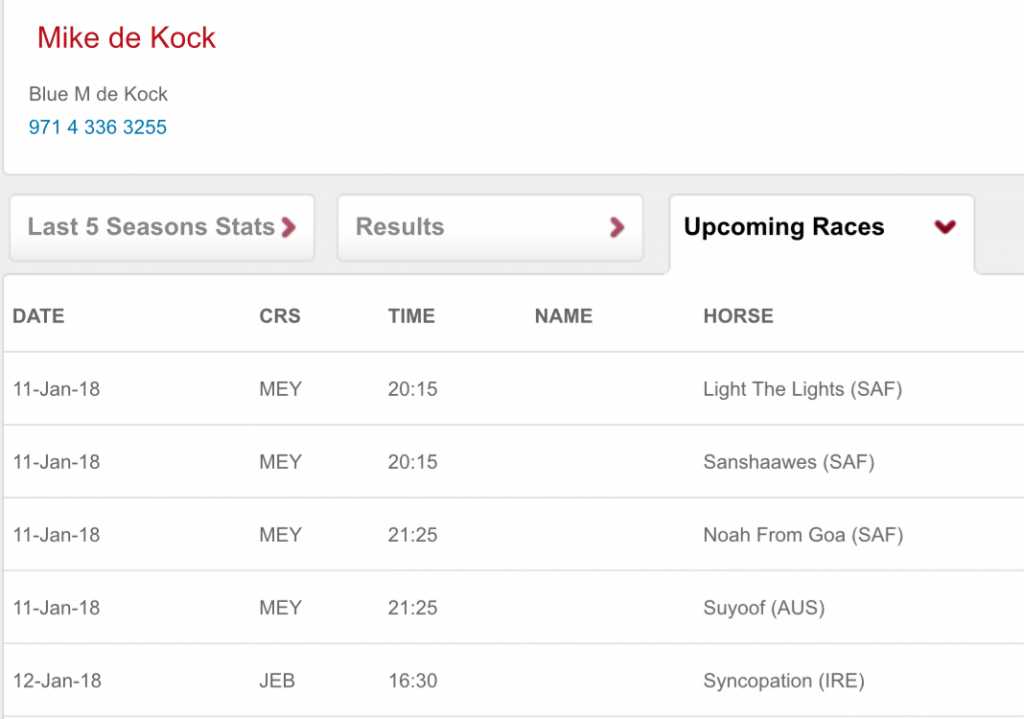Switch to the Results tab

400,227
